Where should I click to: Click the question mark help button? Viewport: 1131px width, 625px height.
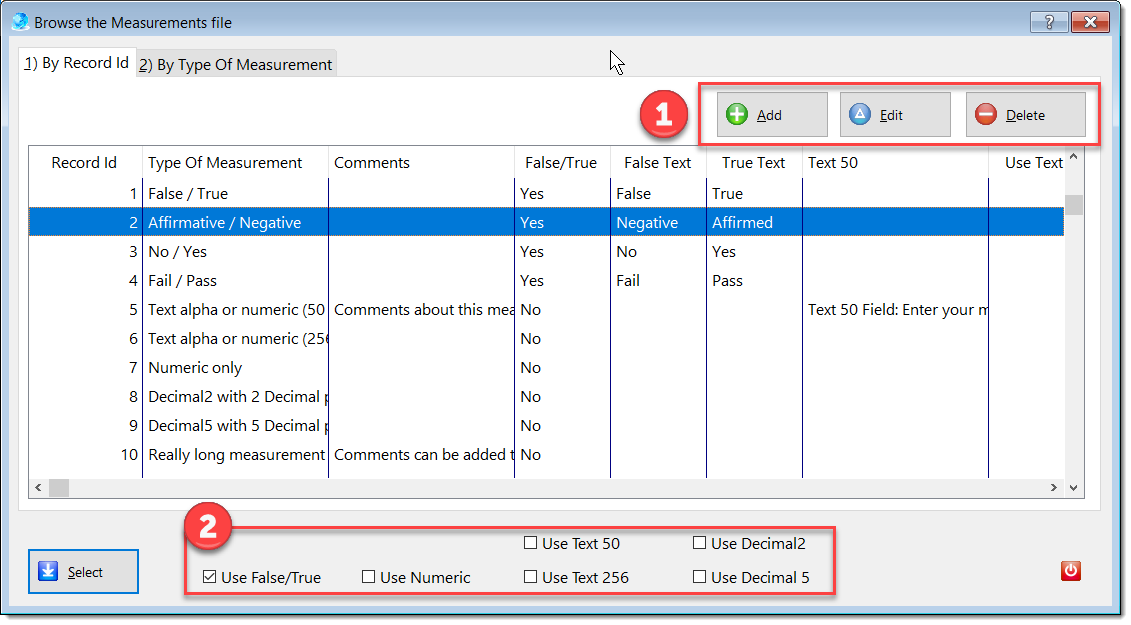[x=1048, y=22]
